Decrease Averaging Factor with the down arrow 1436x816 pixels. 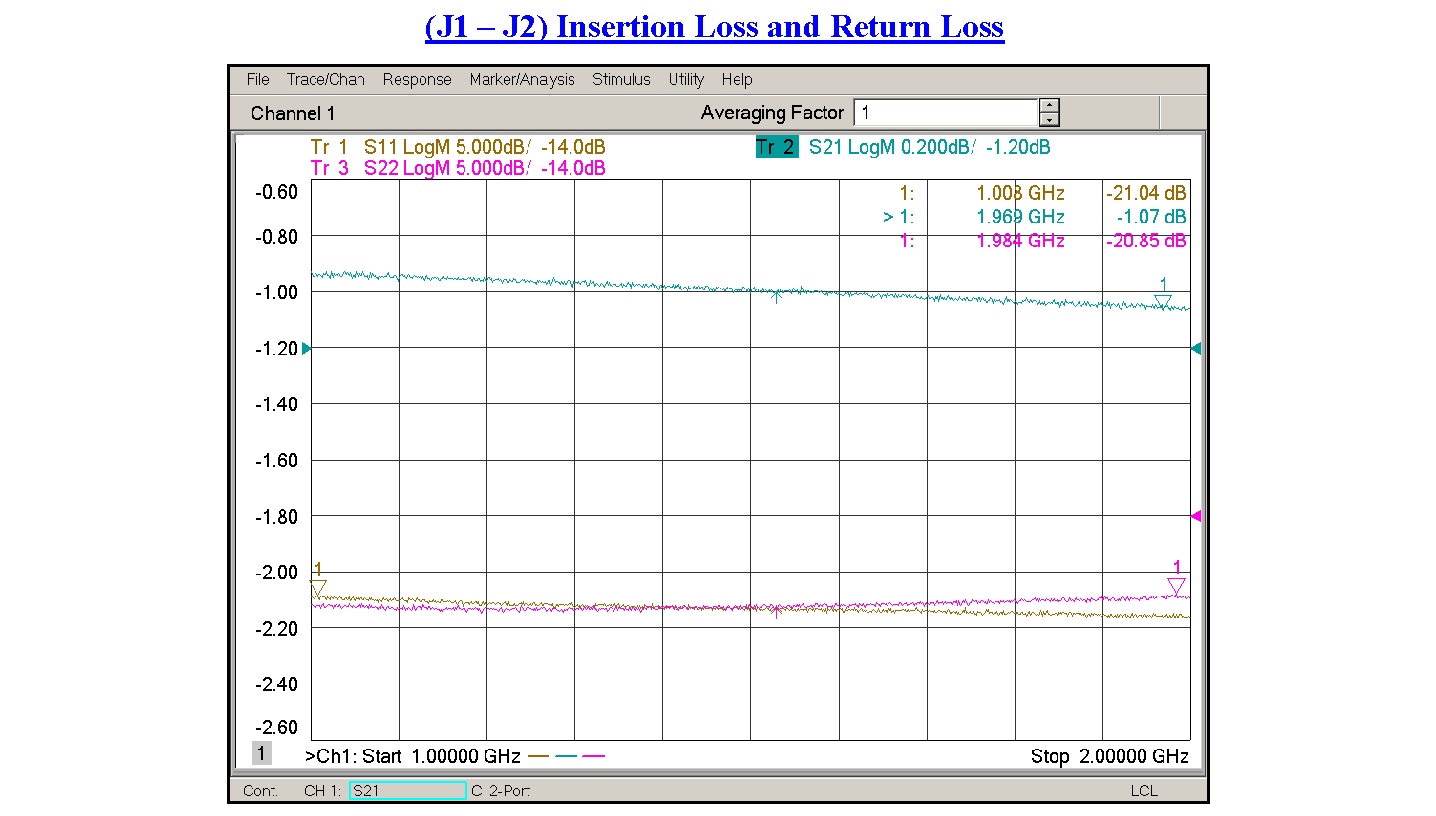click(x=1049, y=120)
